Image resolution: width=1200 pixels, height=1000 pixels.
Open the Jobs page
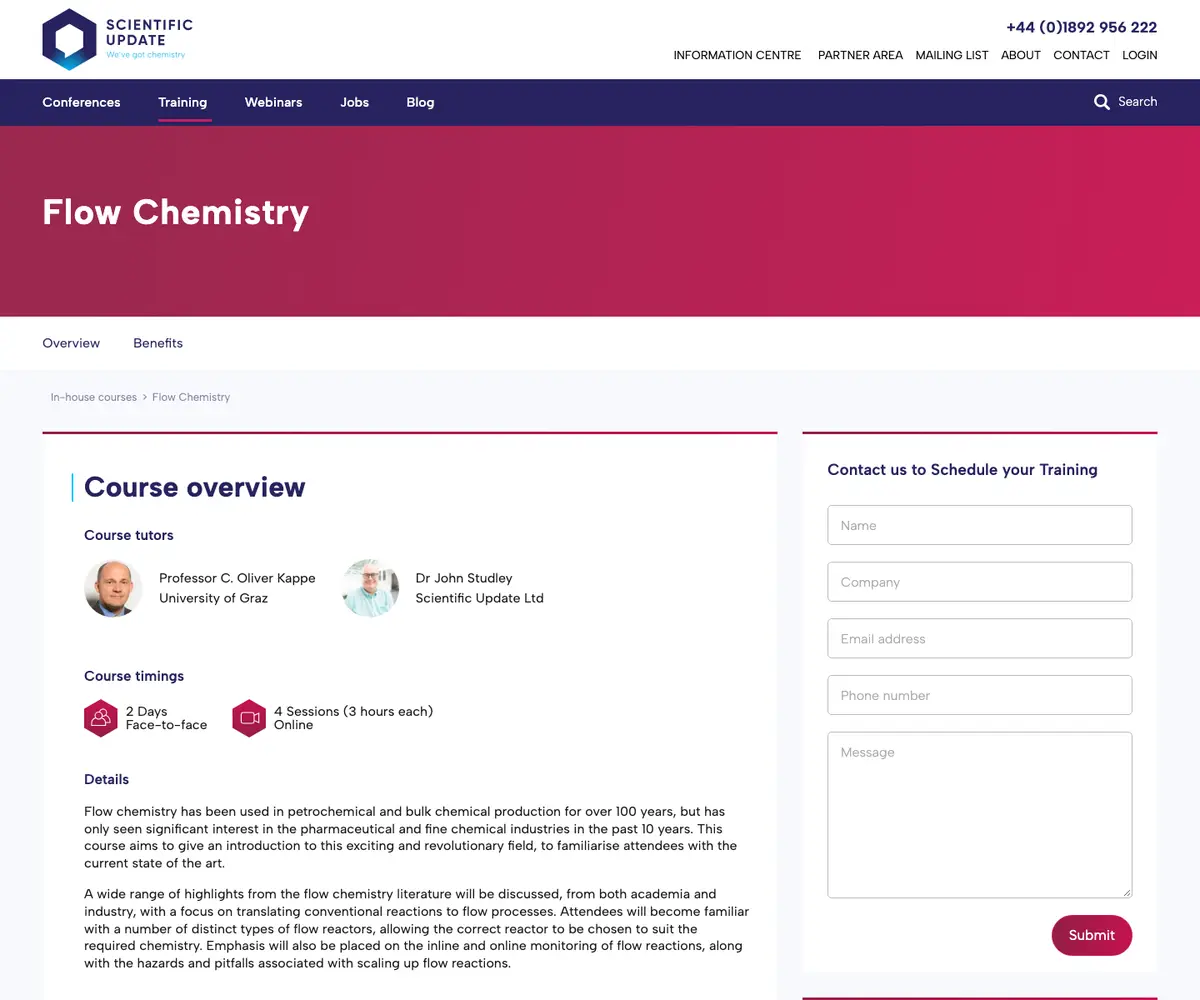click(354, 102)
